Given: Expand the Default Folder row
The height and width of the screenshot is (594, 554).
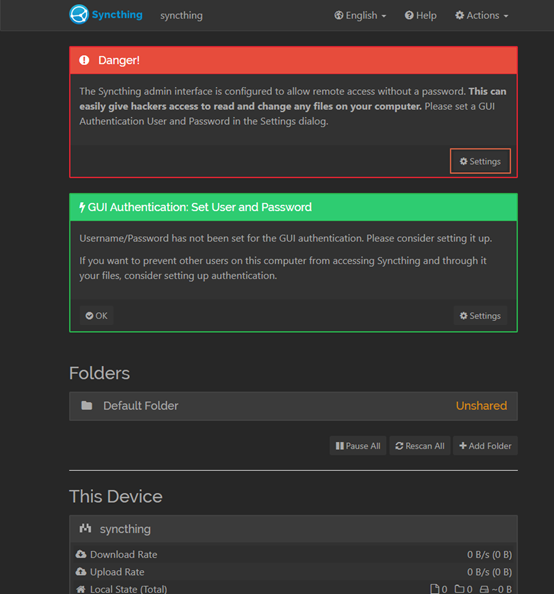Looking at the screenshot, I should (293, 406).
